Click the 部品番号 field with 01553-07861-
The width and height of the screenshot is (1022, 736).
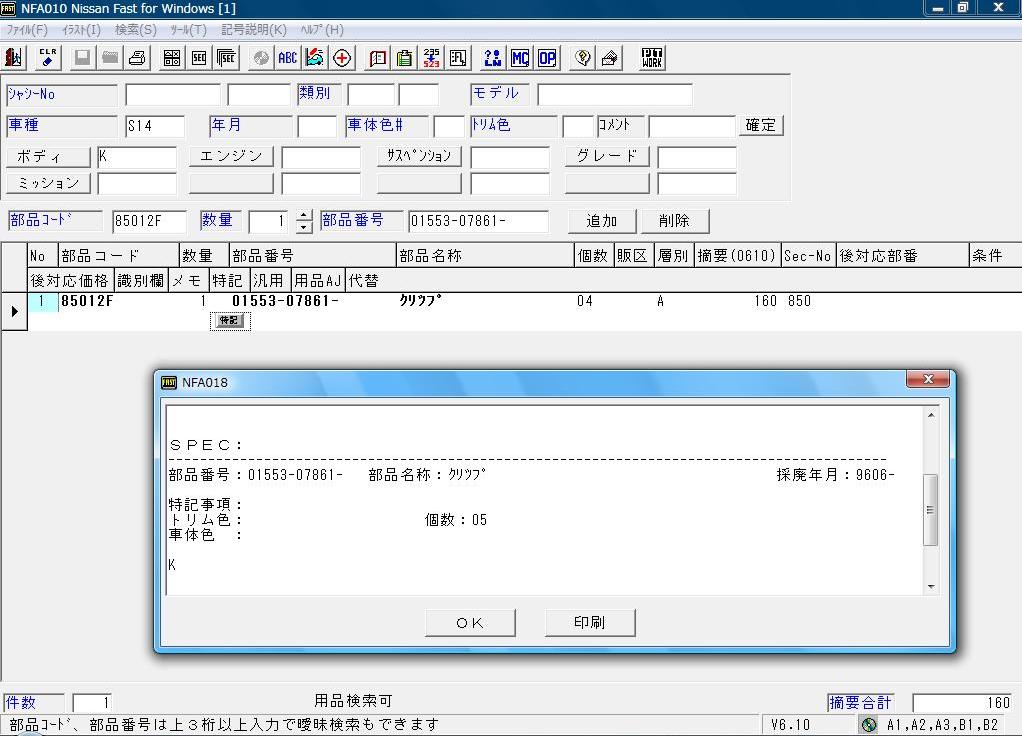point(478,222)
